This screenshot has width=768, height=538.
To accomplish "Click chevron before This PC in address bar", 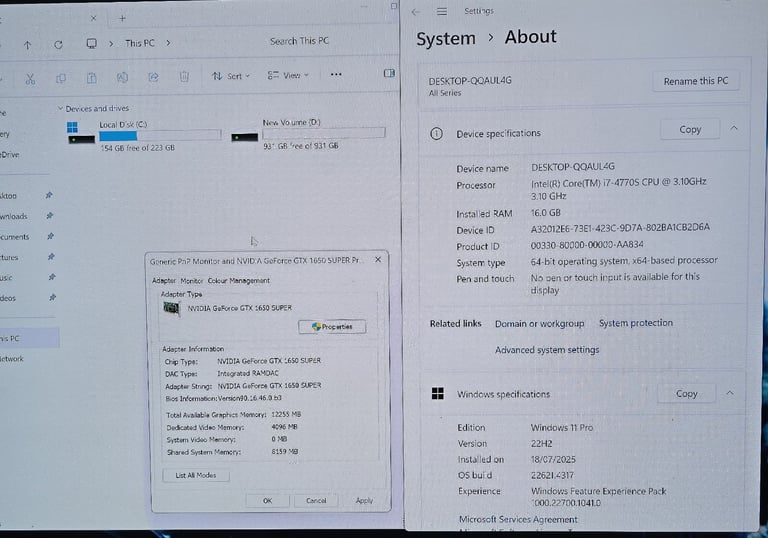I will [111, 44].
